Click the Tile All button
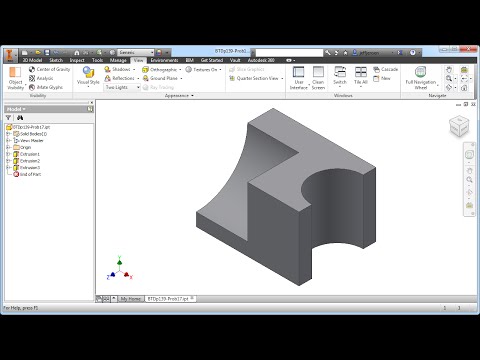Image resolution: width=480 pixels, height=360 pixels. (x=361, y=77)
